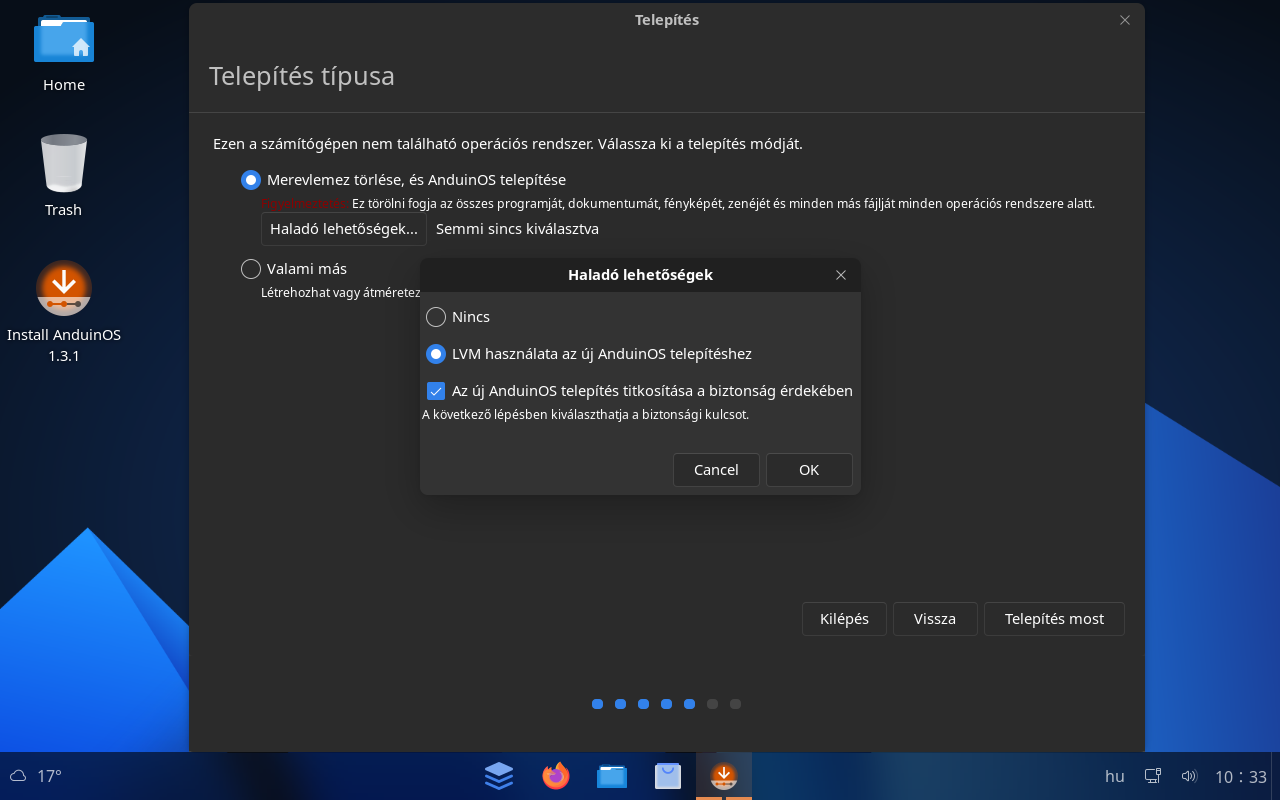Switch keyboard layout indicator hu
Viewport: 1280px width, 800px height.
click(x=1114, y=776)
